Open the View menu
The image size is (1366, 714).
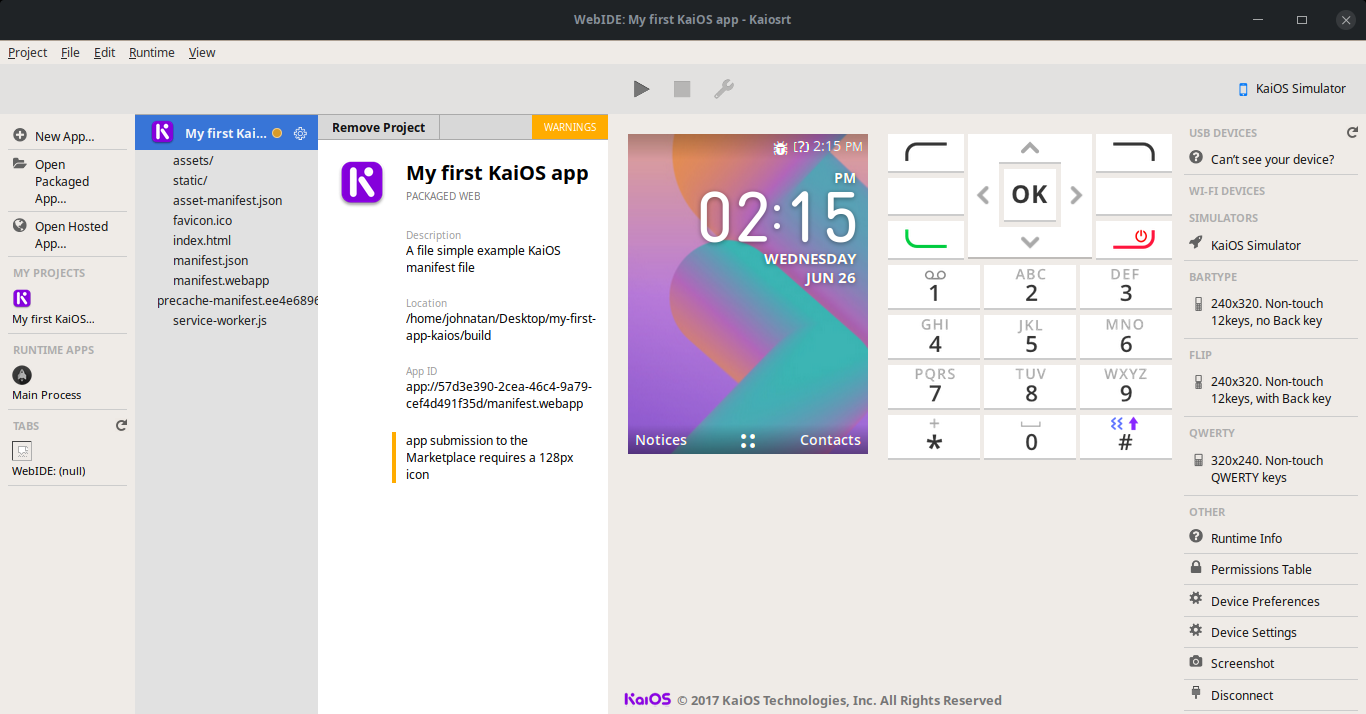click(x=202, y=53)
